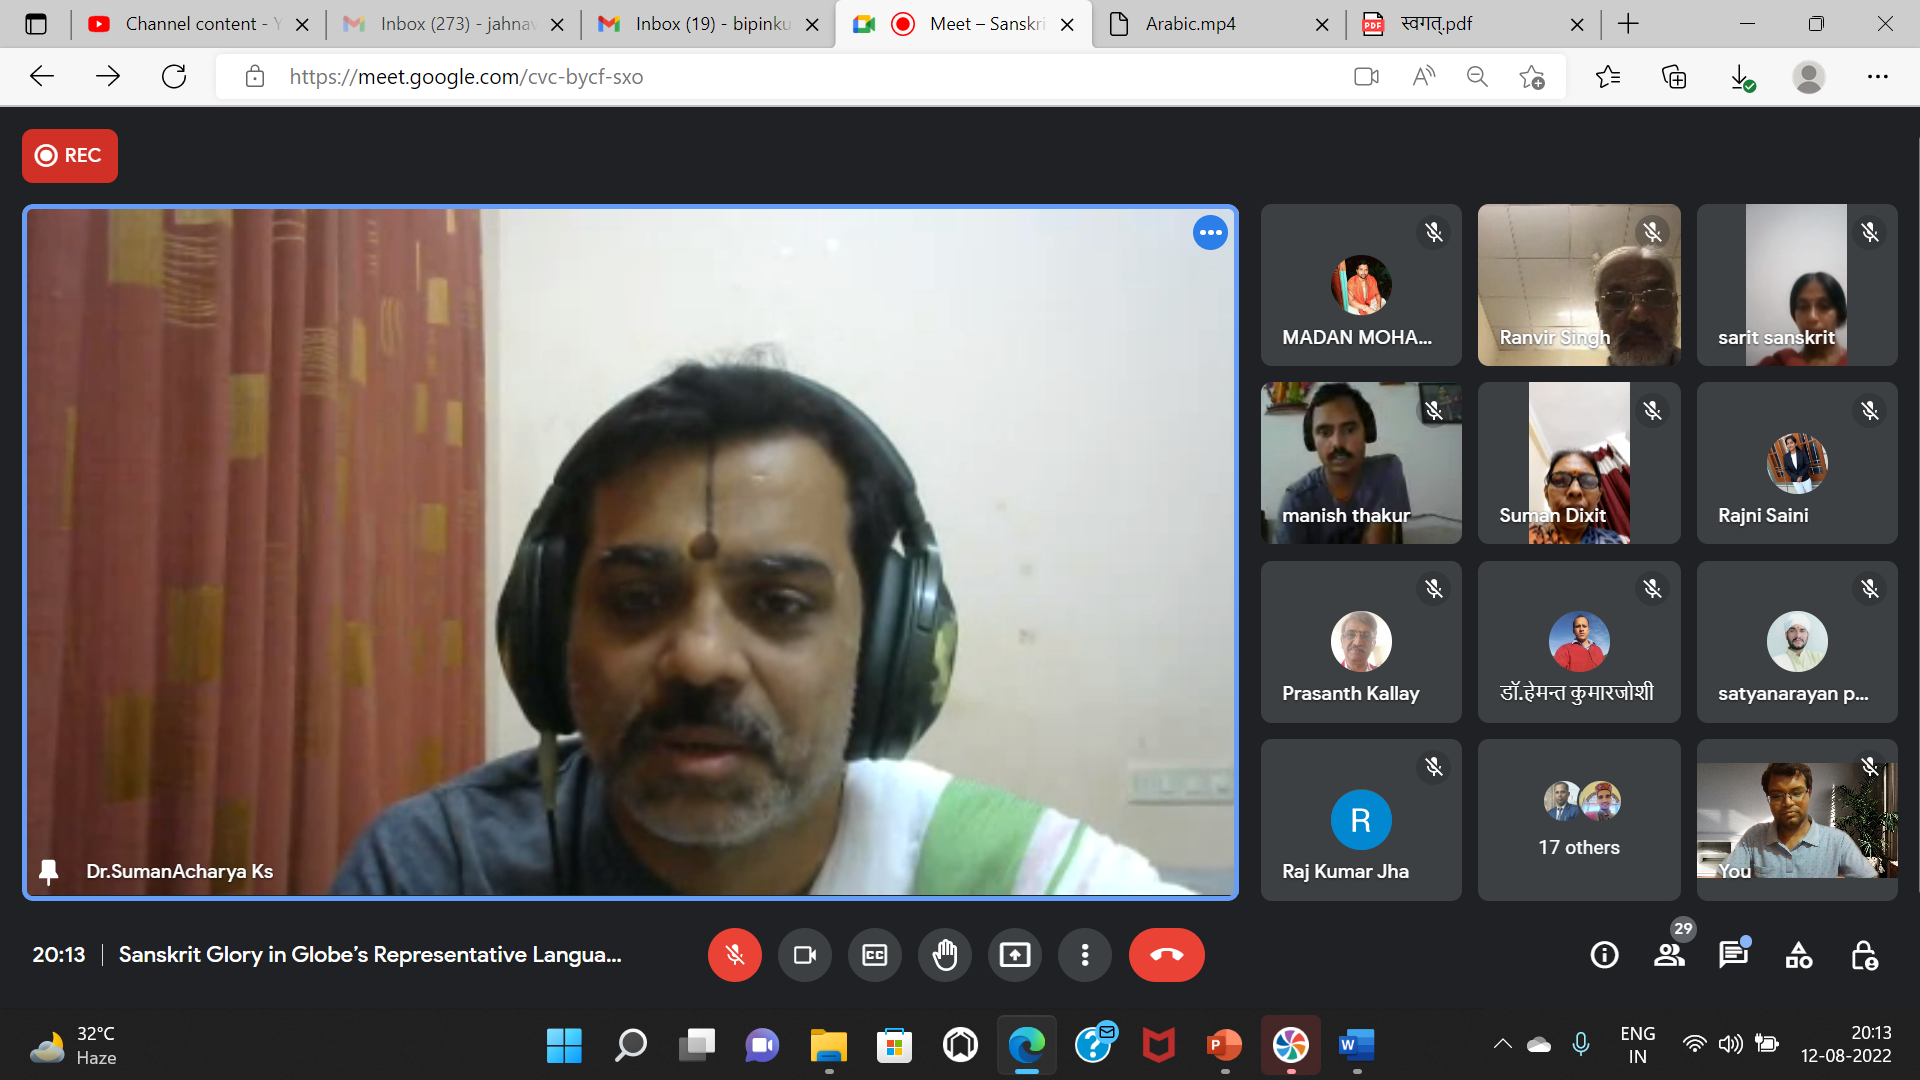This screenshot has height=1080, width=1920.
Task: Show everyone participants panel
Action: [1669, 955]
